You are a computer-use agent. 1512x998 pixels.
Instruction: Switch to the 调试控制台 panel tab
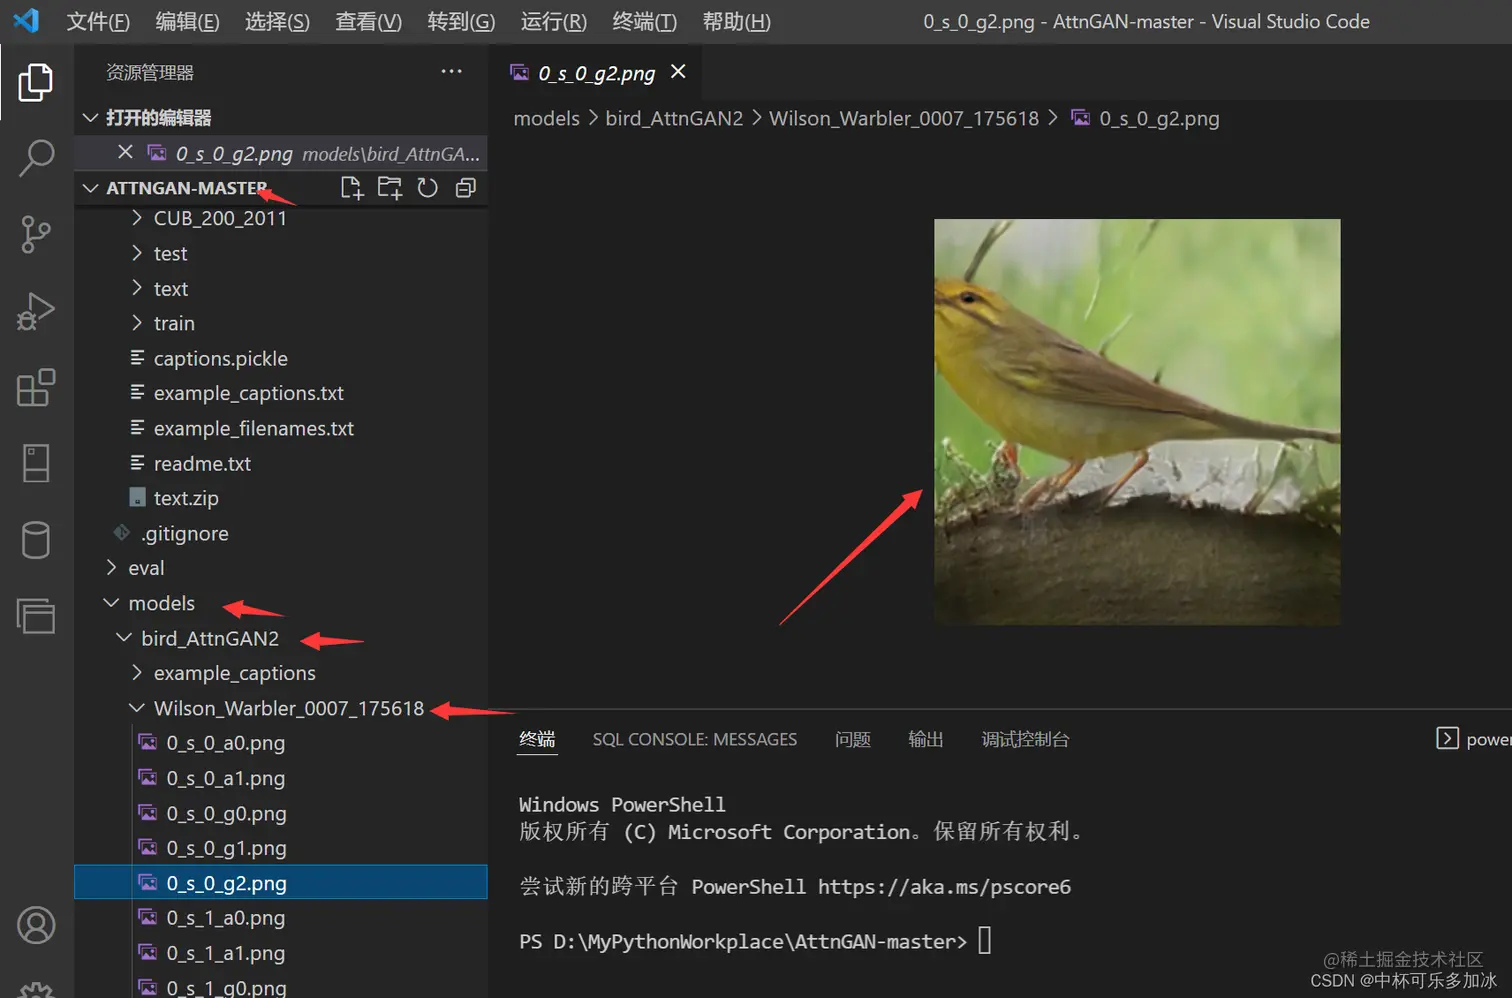tap(1025, 739)
